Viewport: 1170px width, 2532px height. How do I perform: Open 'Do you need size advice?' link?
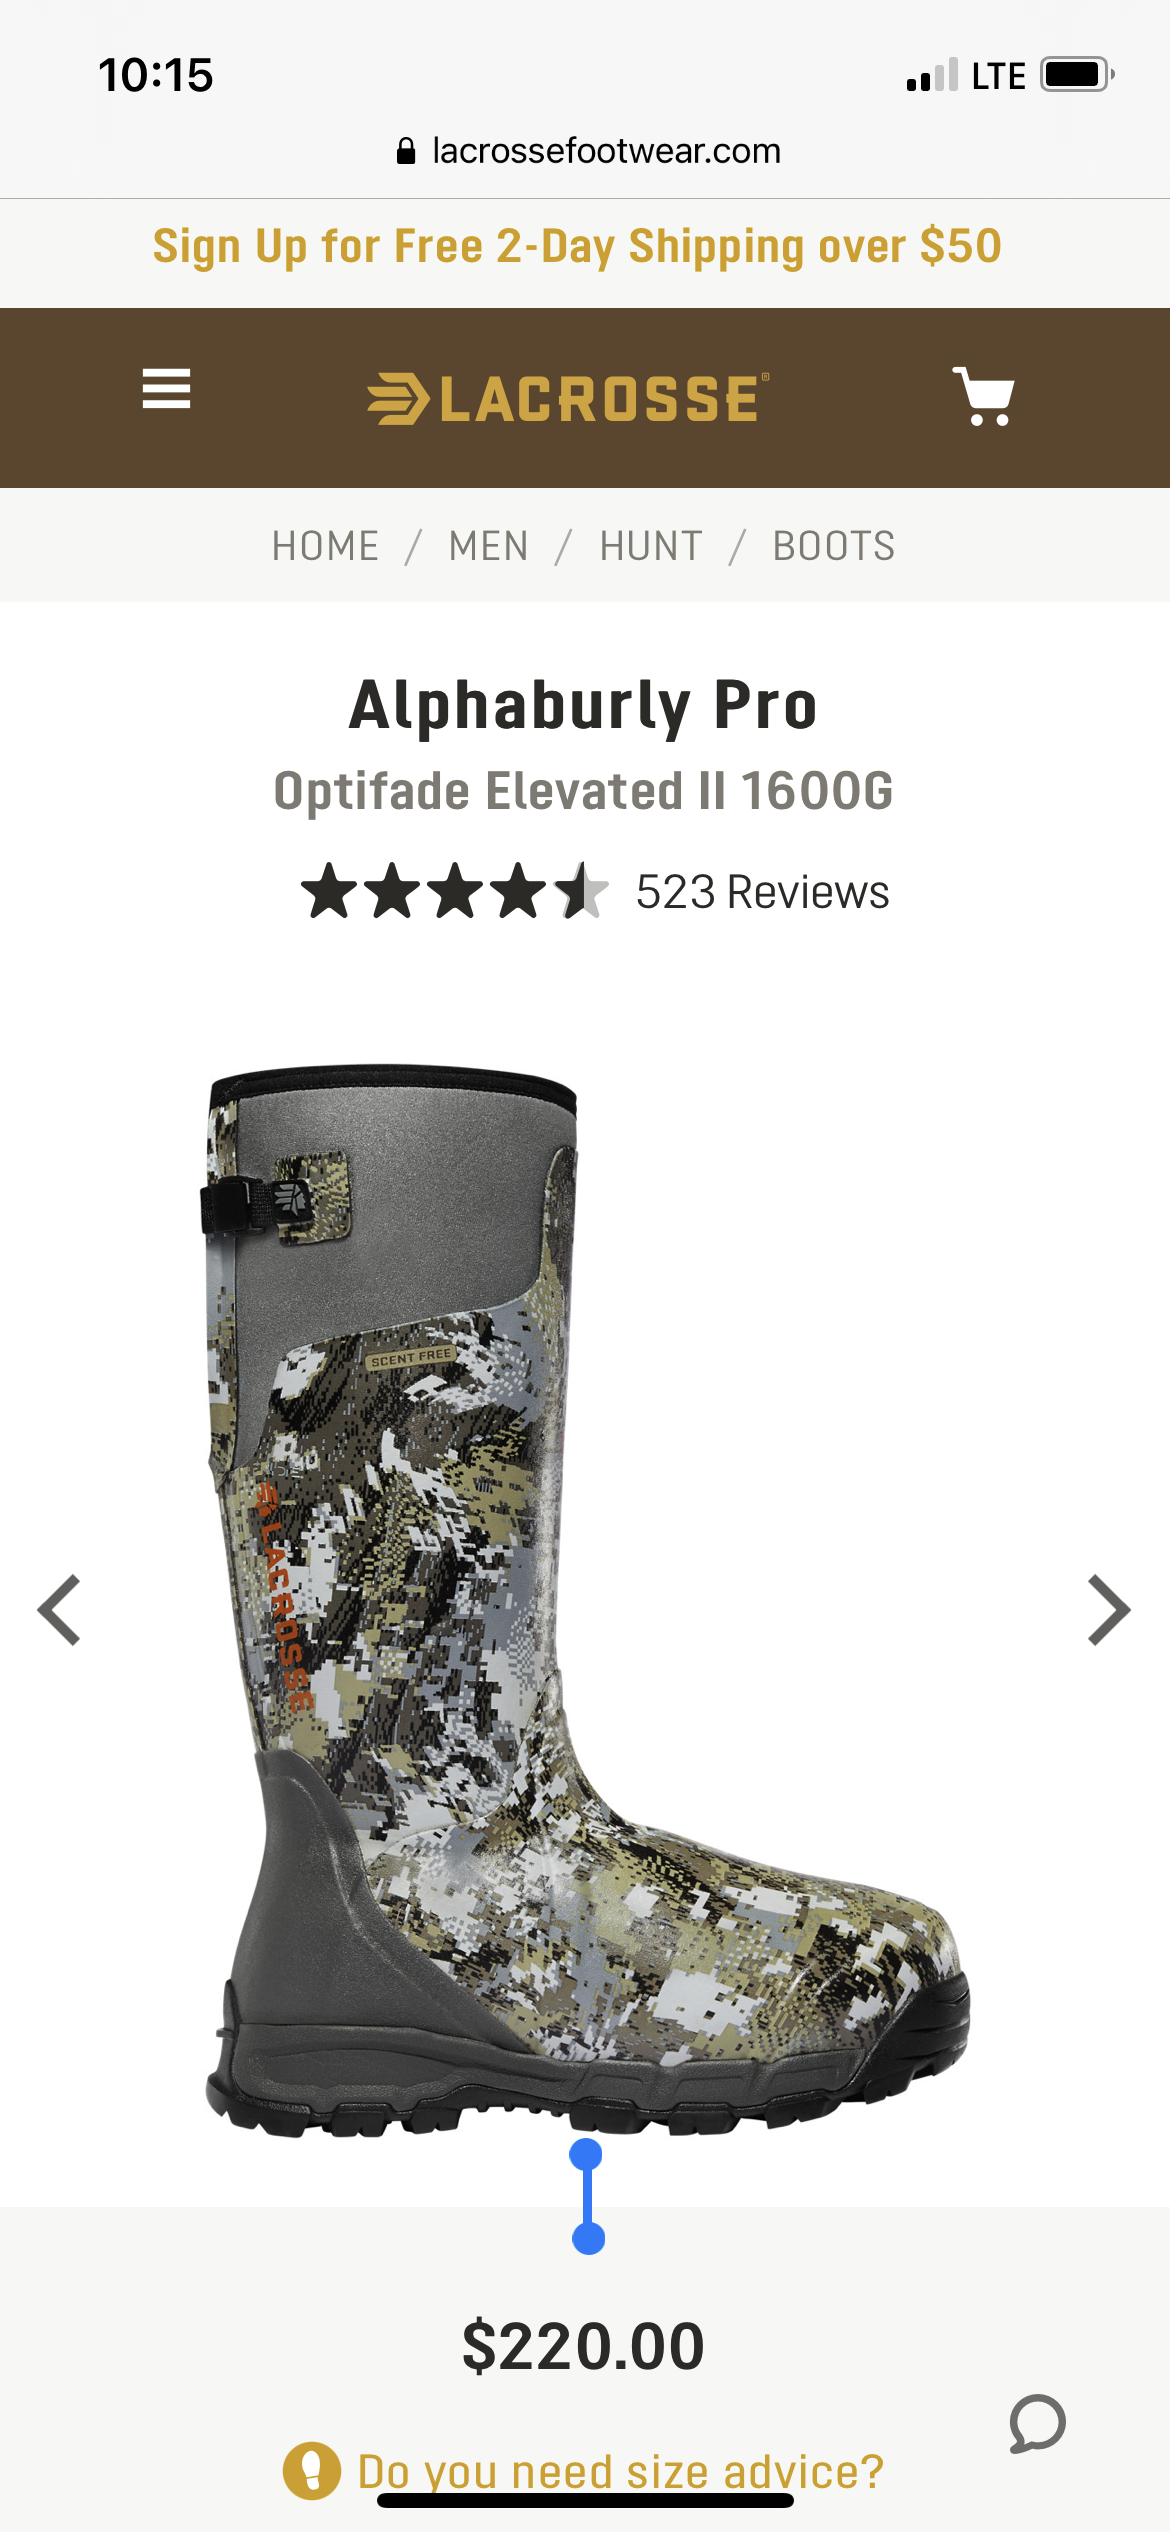[621, 2471]
